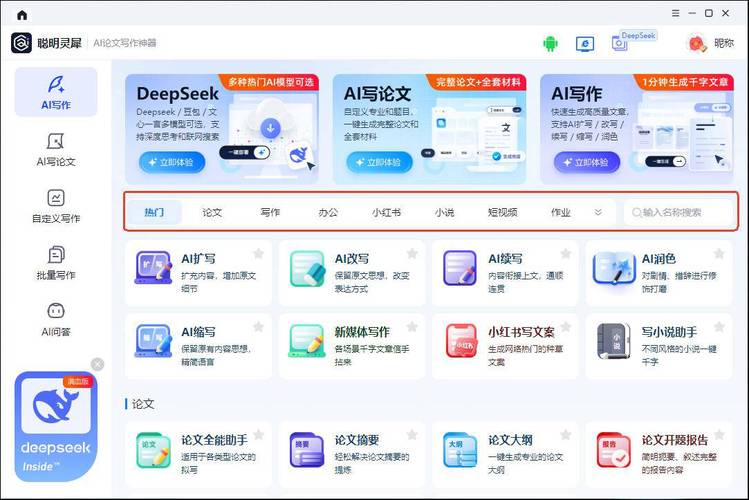Viewport: 749px width, 500px height.
Task: Select the AI写论文 sidebar icon
Action: pos(56,148)
